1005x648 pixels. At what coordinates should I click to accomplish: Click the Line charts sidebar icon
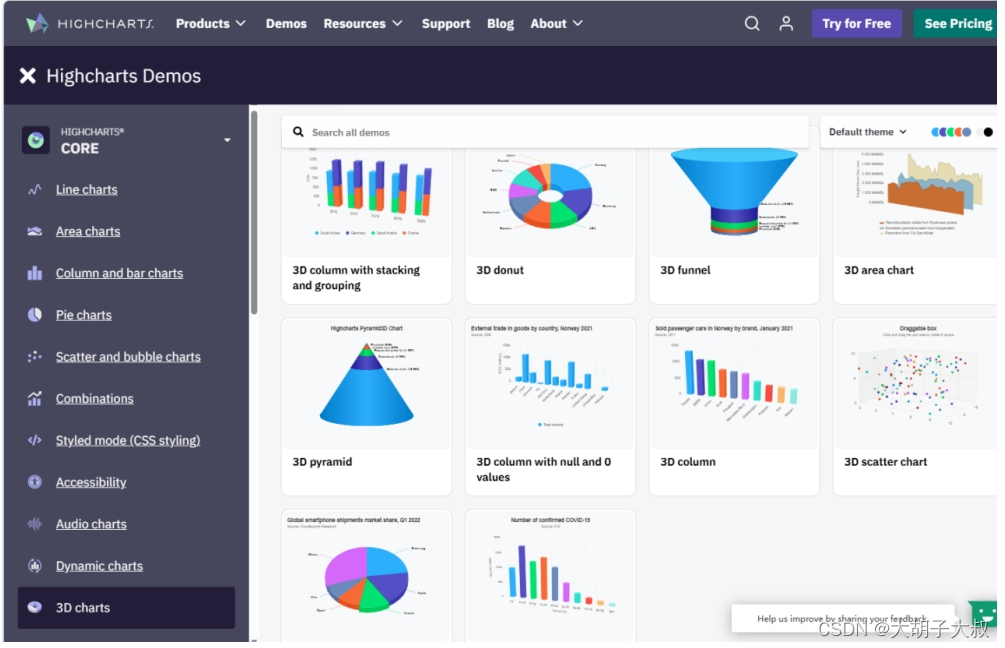[35, 190]
